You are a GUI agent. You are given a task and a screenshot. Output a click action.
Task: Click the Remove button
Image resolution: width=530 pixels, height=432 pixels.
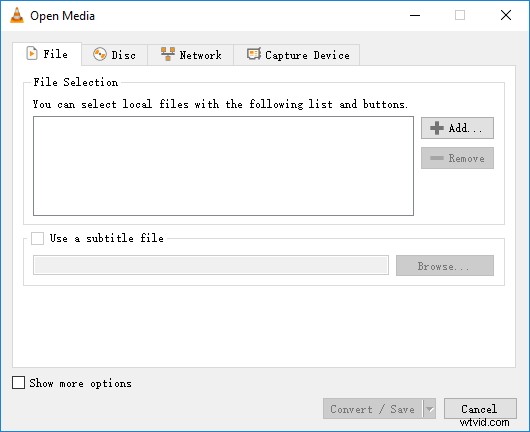[457, 158]
